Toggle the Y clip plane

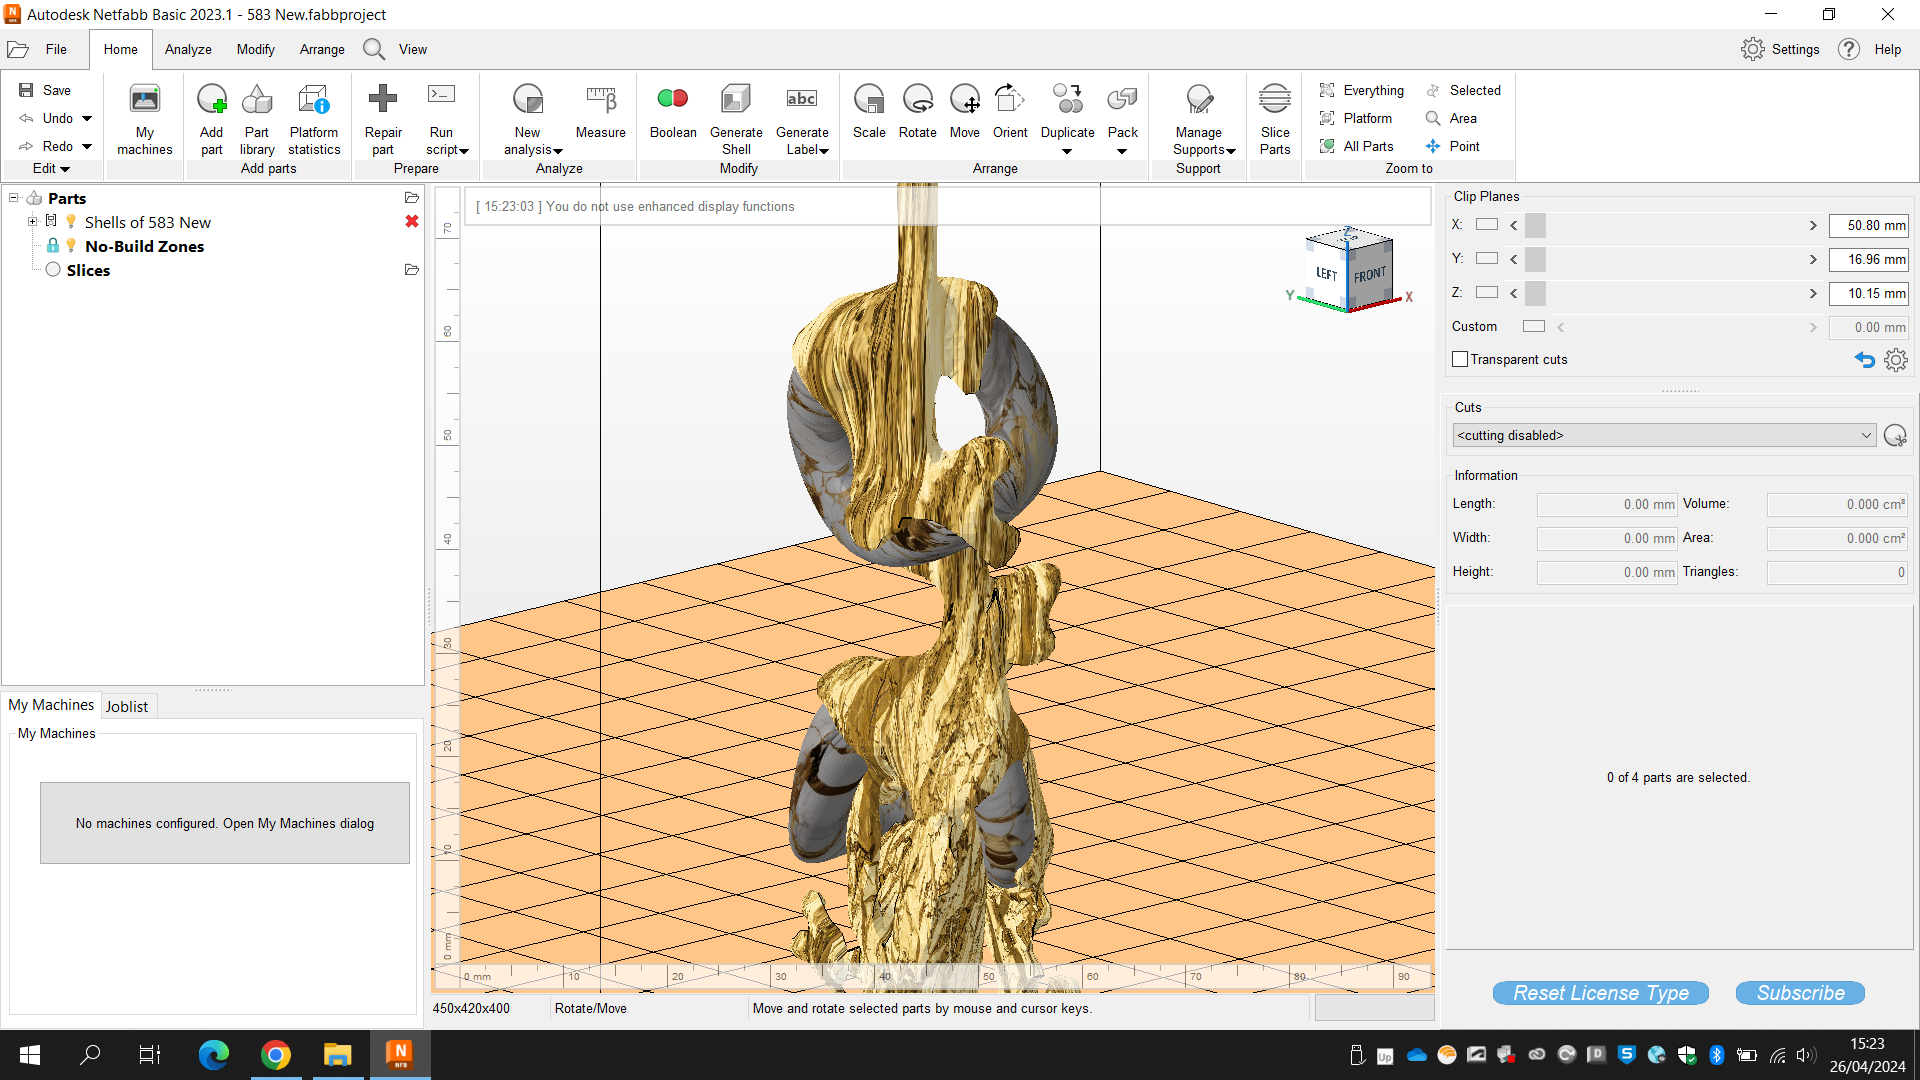pos(1487,259)
